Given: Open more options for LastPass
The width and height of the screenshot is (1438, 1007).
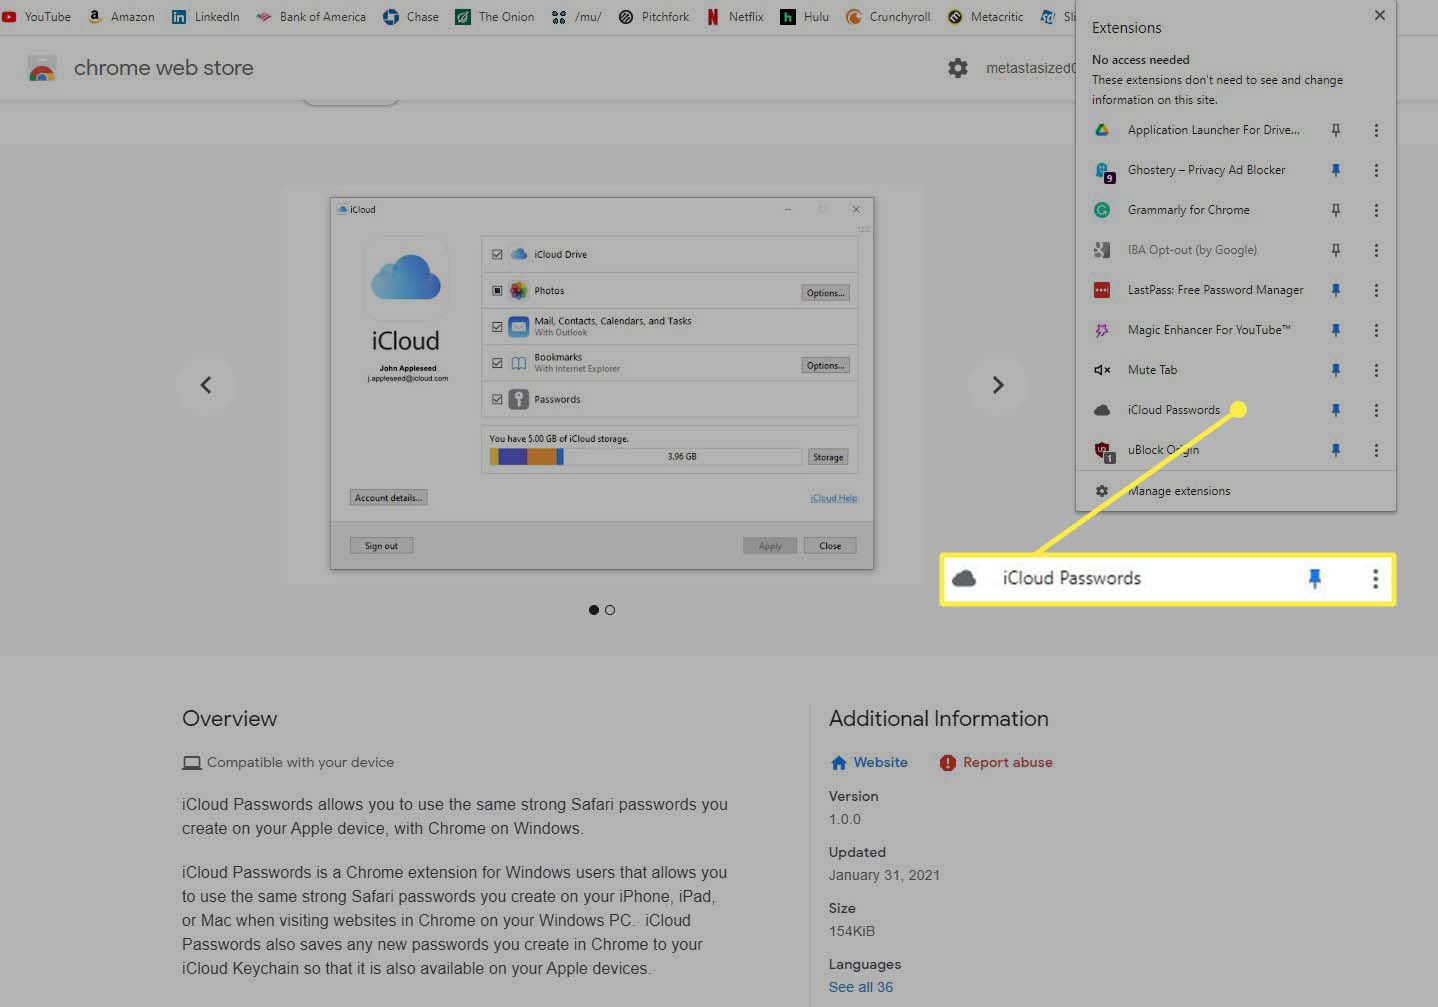Looking at the screenshot, I should click(x=1376, y=290).
